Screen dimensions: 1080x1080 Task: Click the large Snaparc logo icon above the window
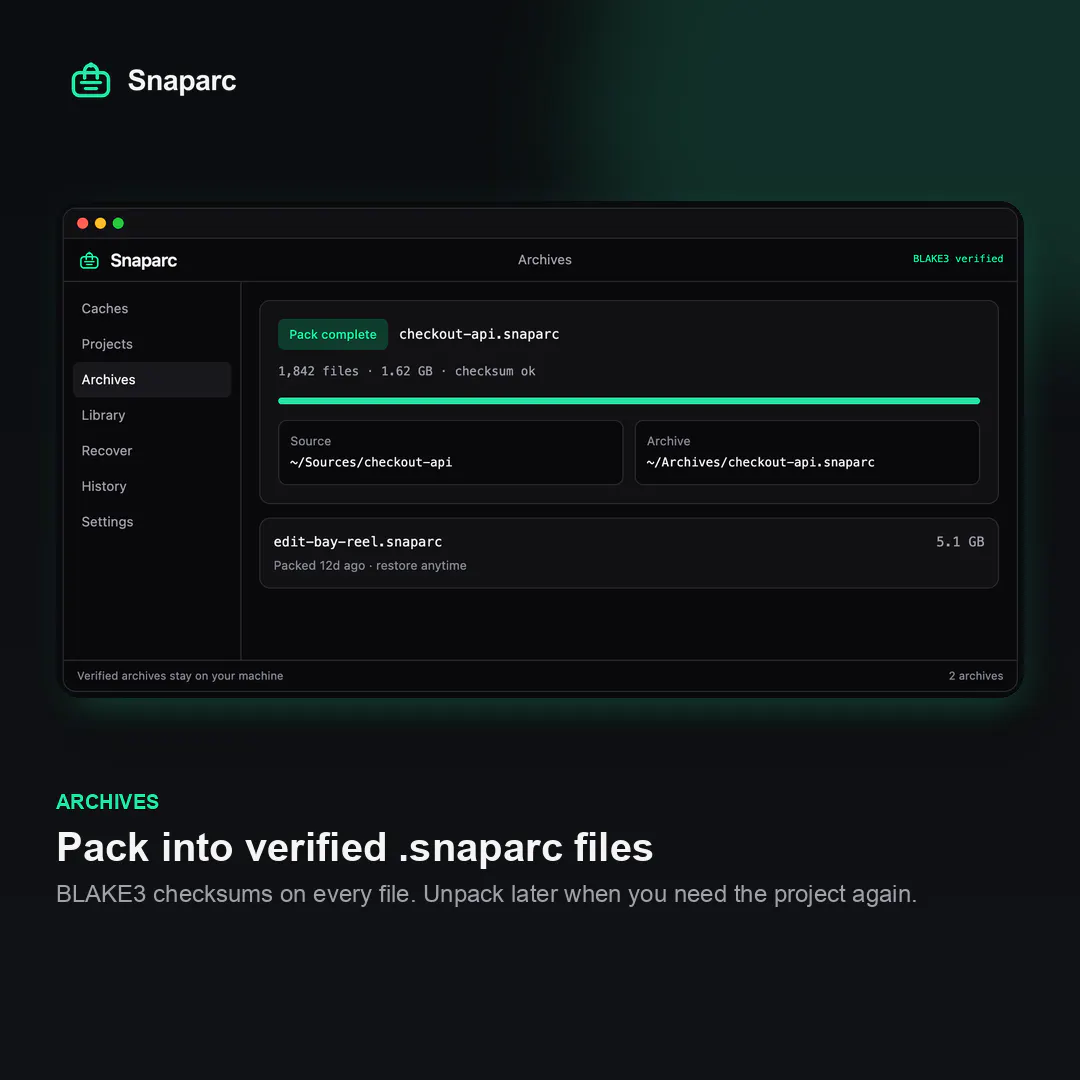click(x=91, y=81)
